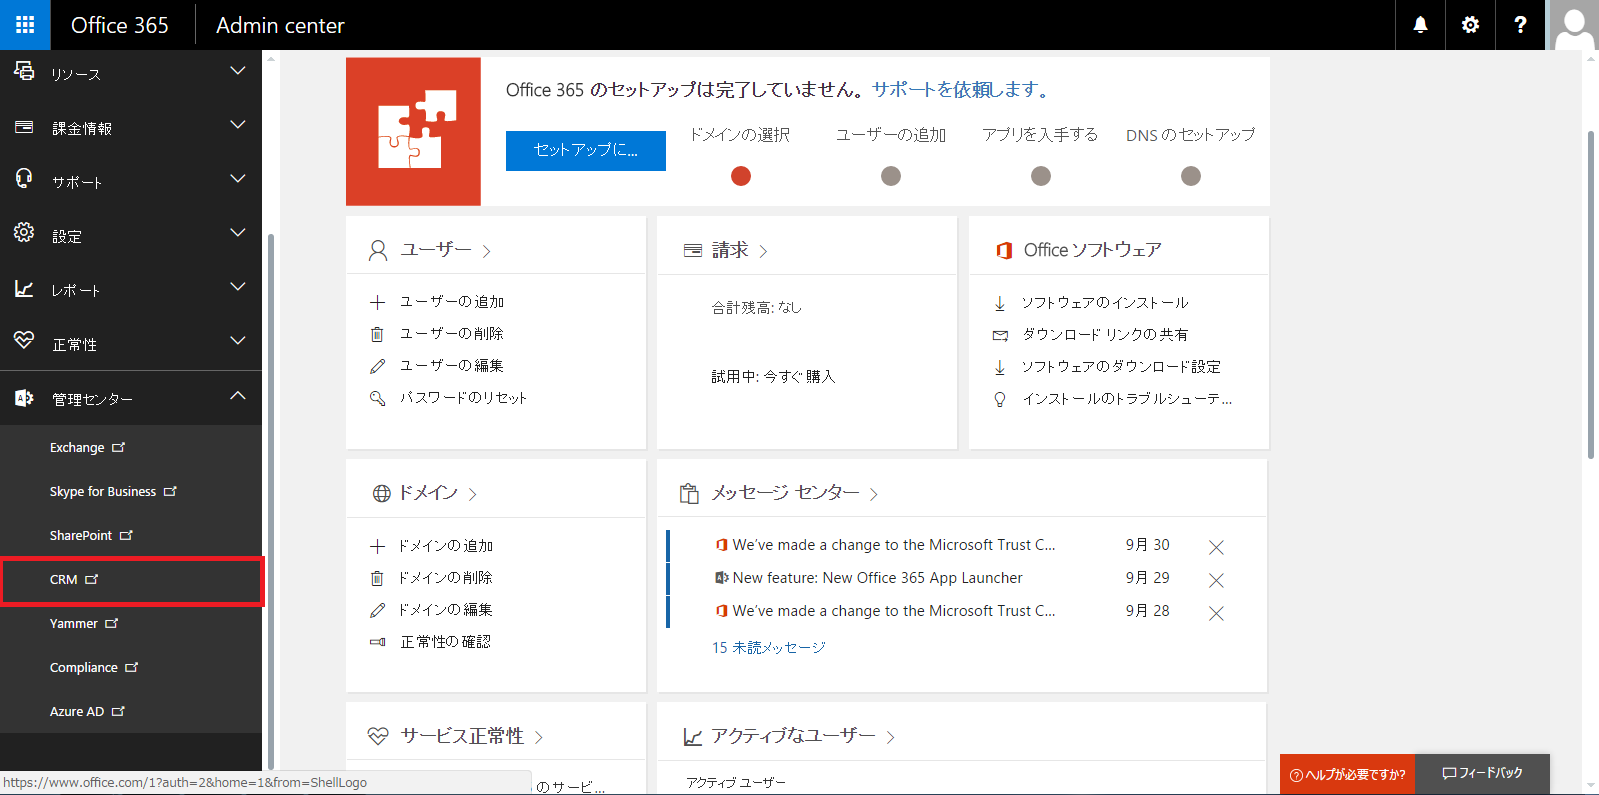Click the 設定 gear icon in sidebar
This screenshot has height=795, width=1599.
pos(24,233)
